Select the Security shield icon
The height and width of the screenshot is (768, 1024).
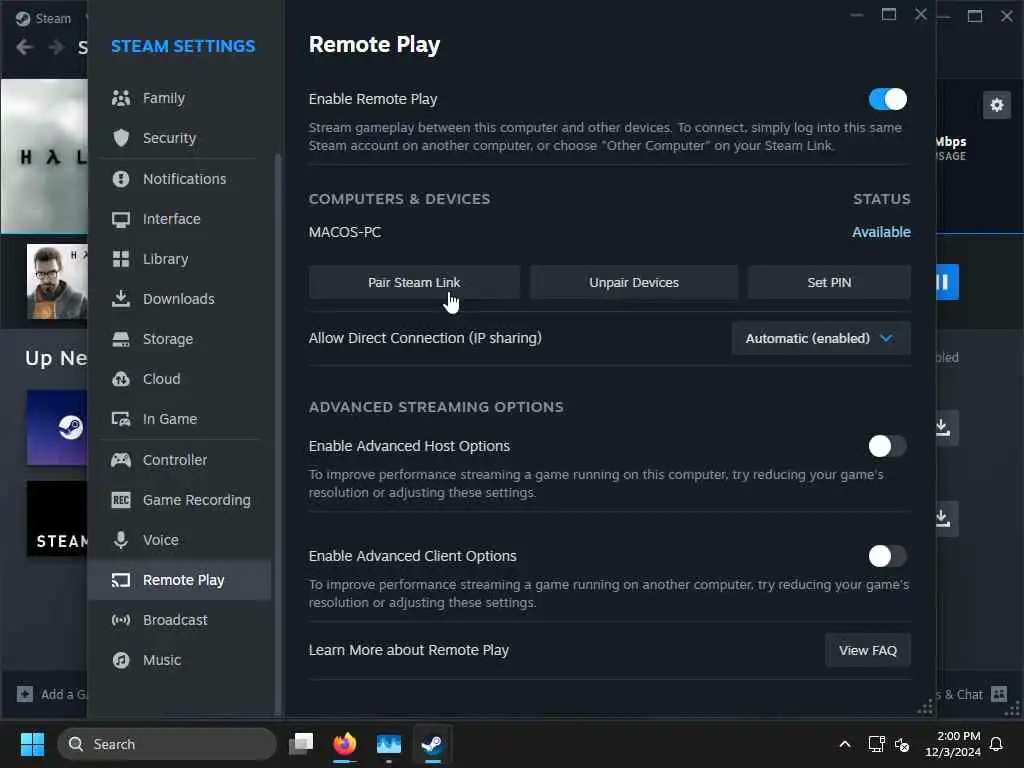pos(121,138)
